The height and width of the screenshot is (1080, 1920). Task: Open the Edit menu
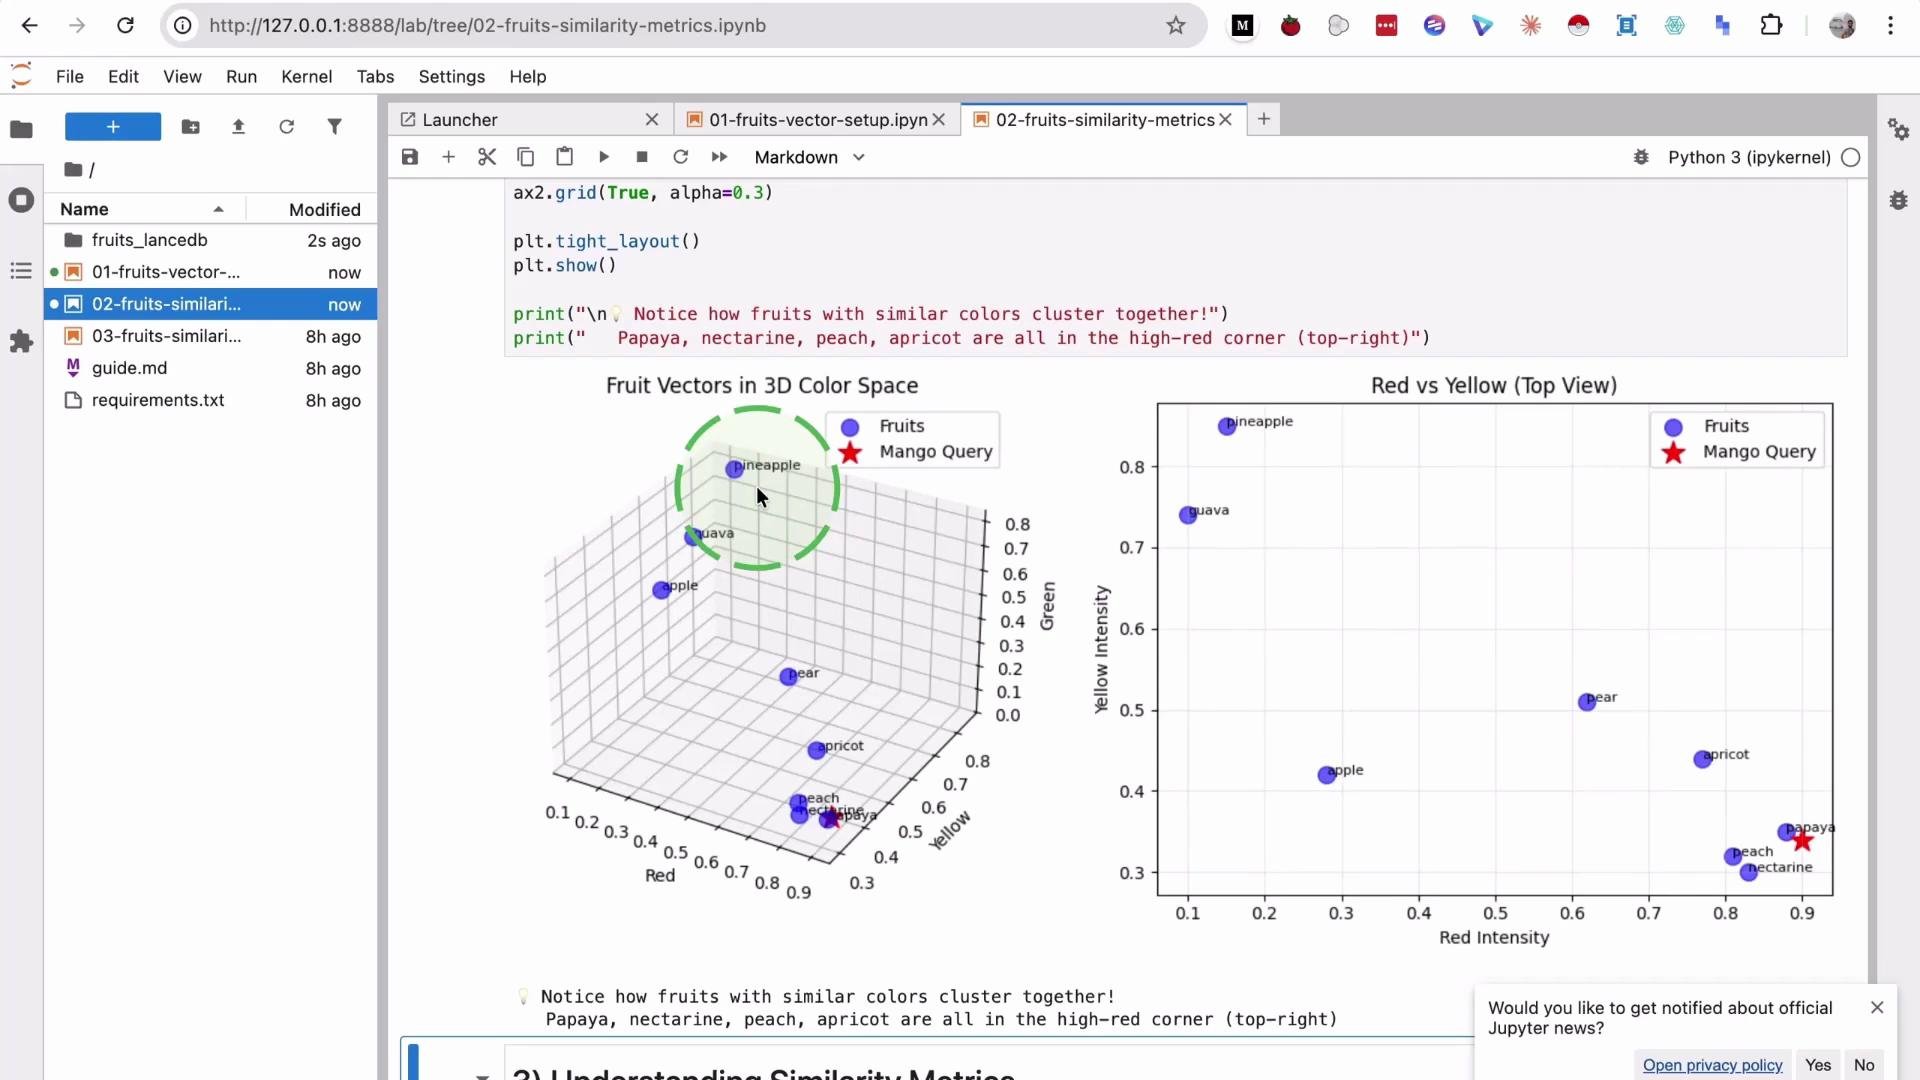123,77
